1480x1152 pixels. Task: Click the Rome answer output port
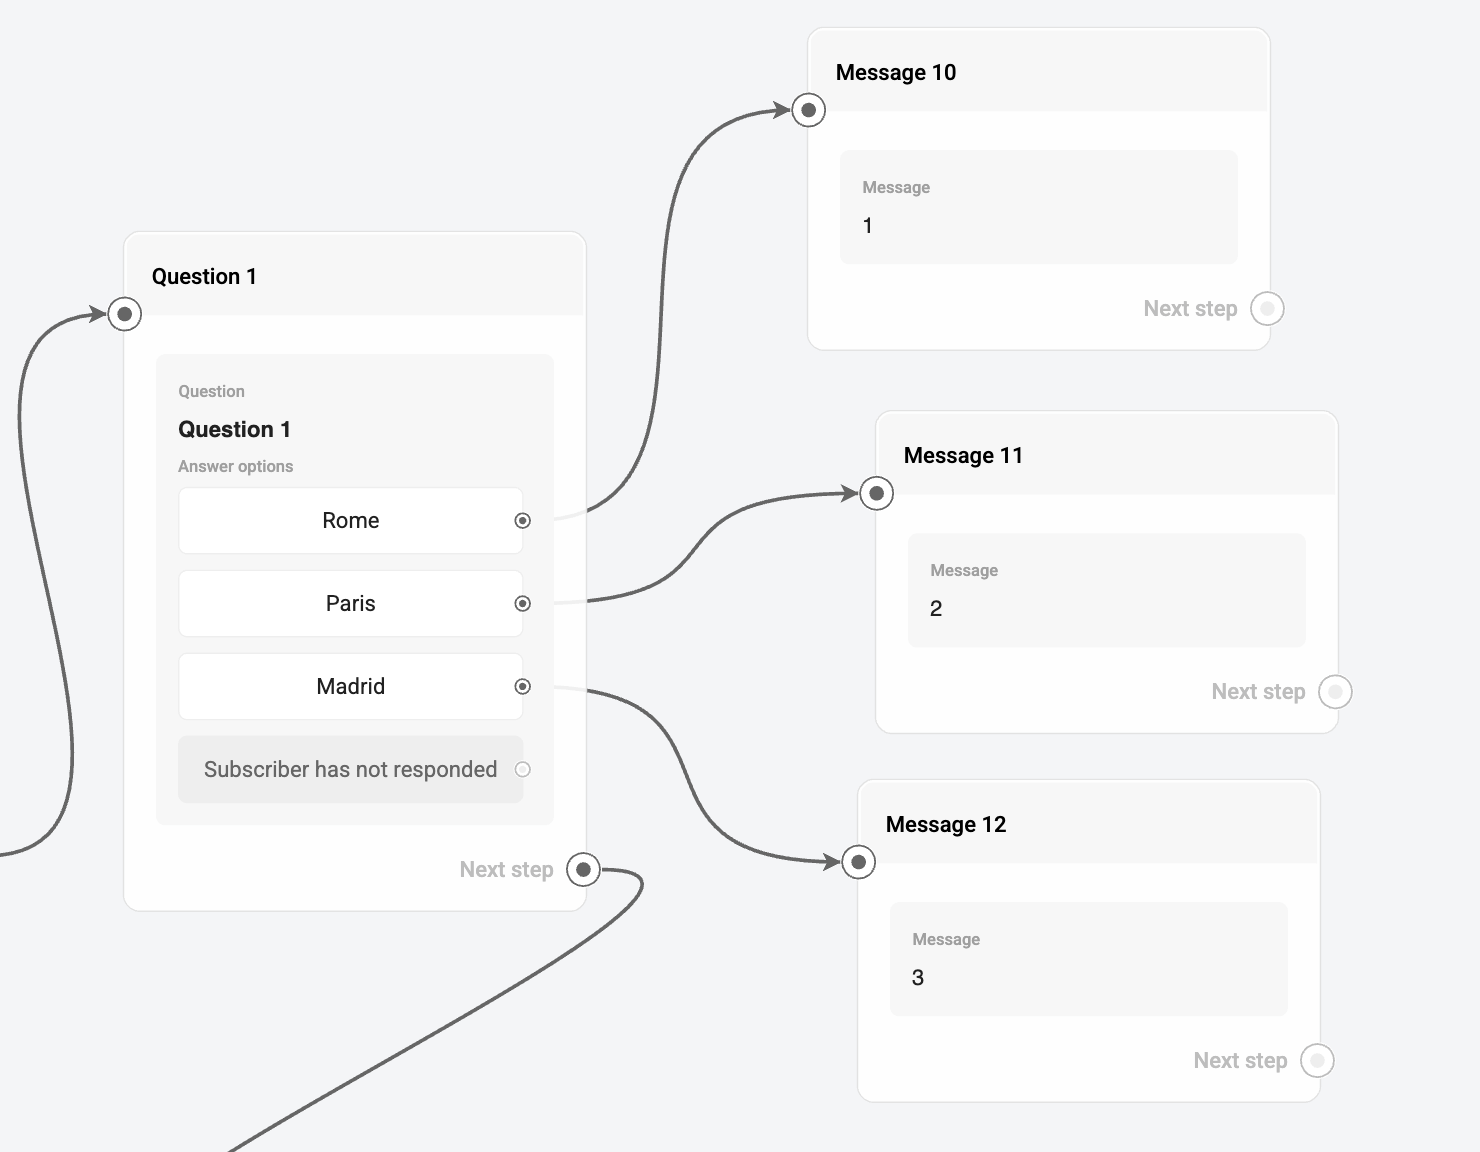[523, 520]
